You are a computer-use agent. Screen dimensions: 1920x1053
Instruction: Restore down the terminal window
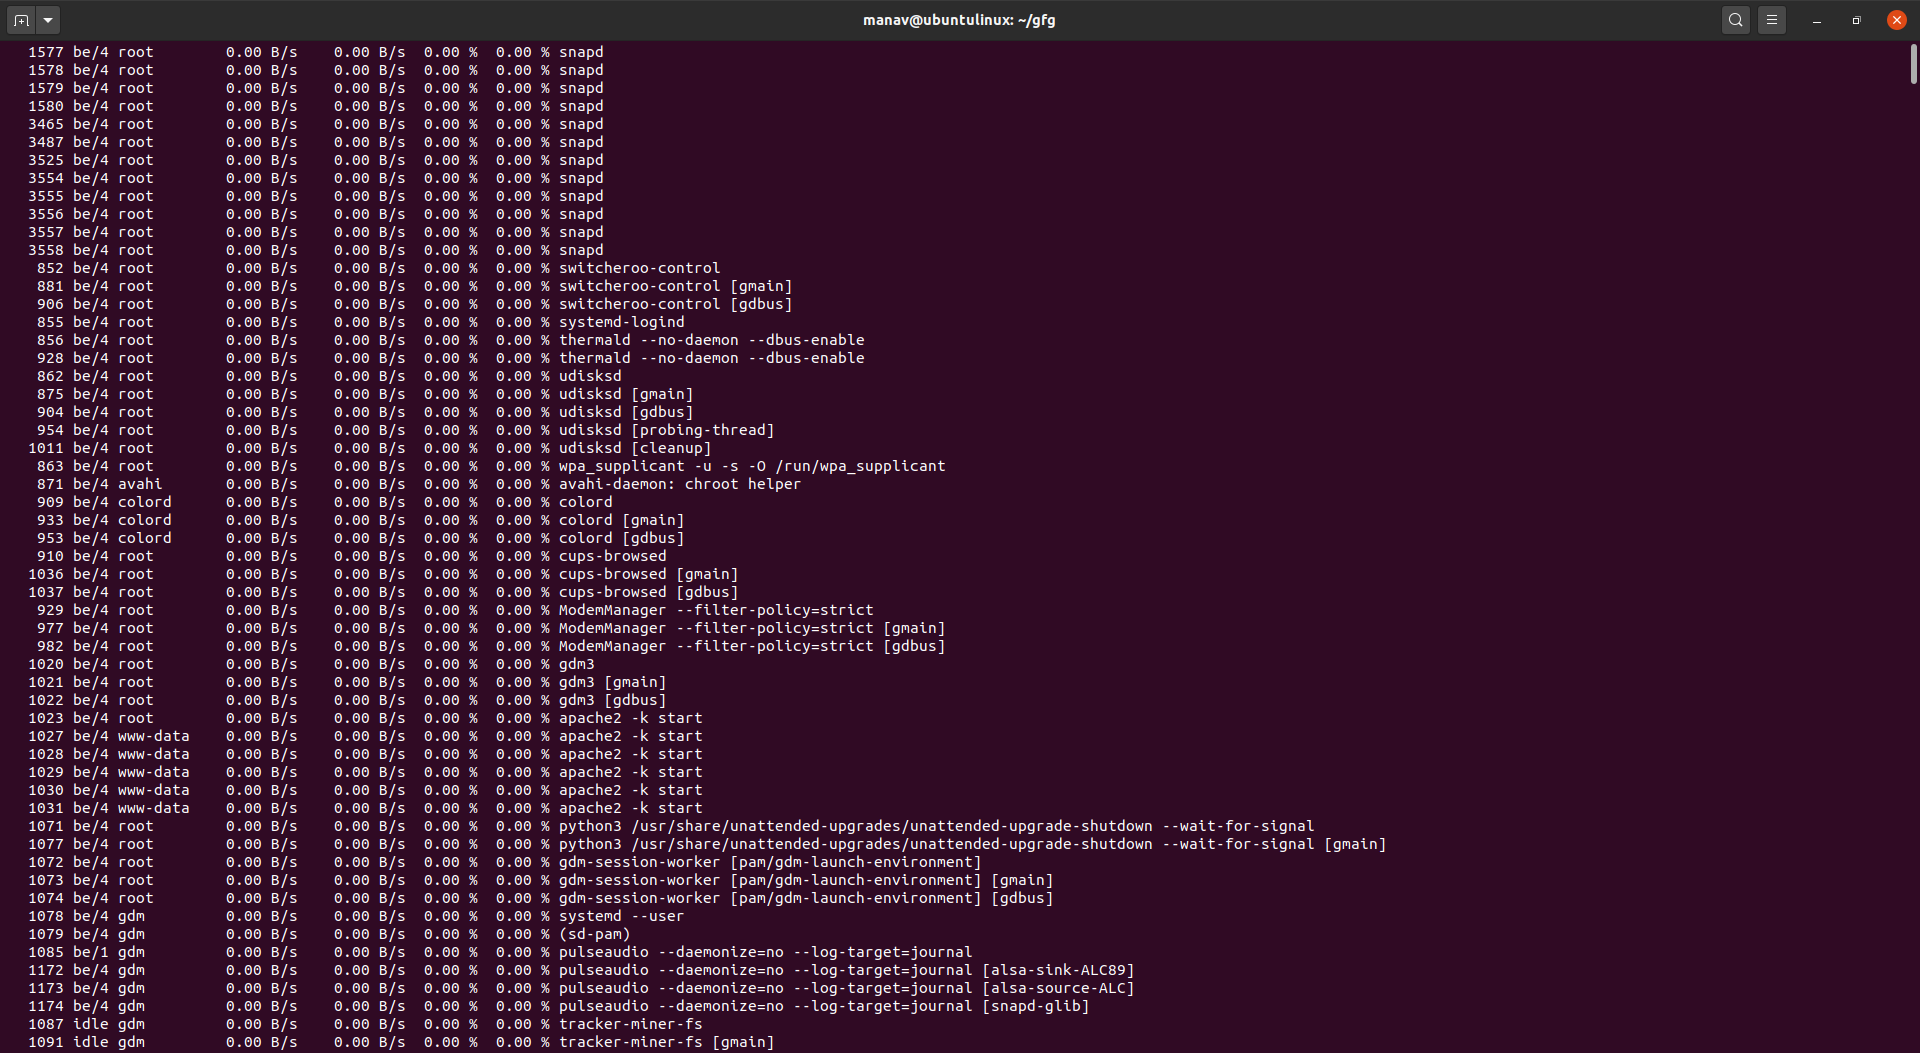tap(1857, 20)
